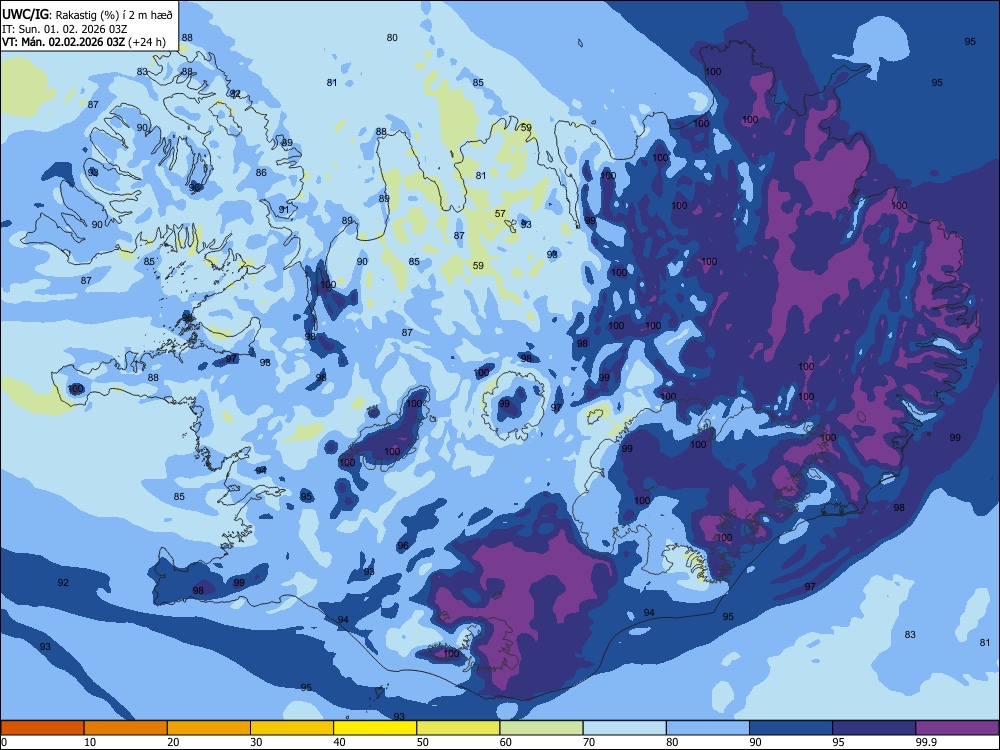Viewport: 1000px width, 750px height.
Task: Select the '86' humidity value on the map
Action: (261, 172)
